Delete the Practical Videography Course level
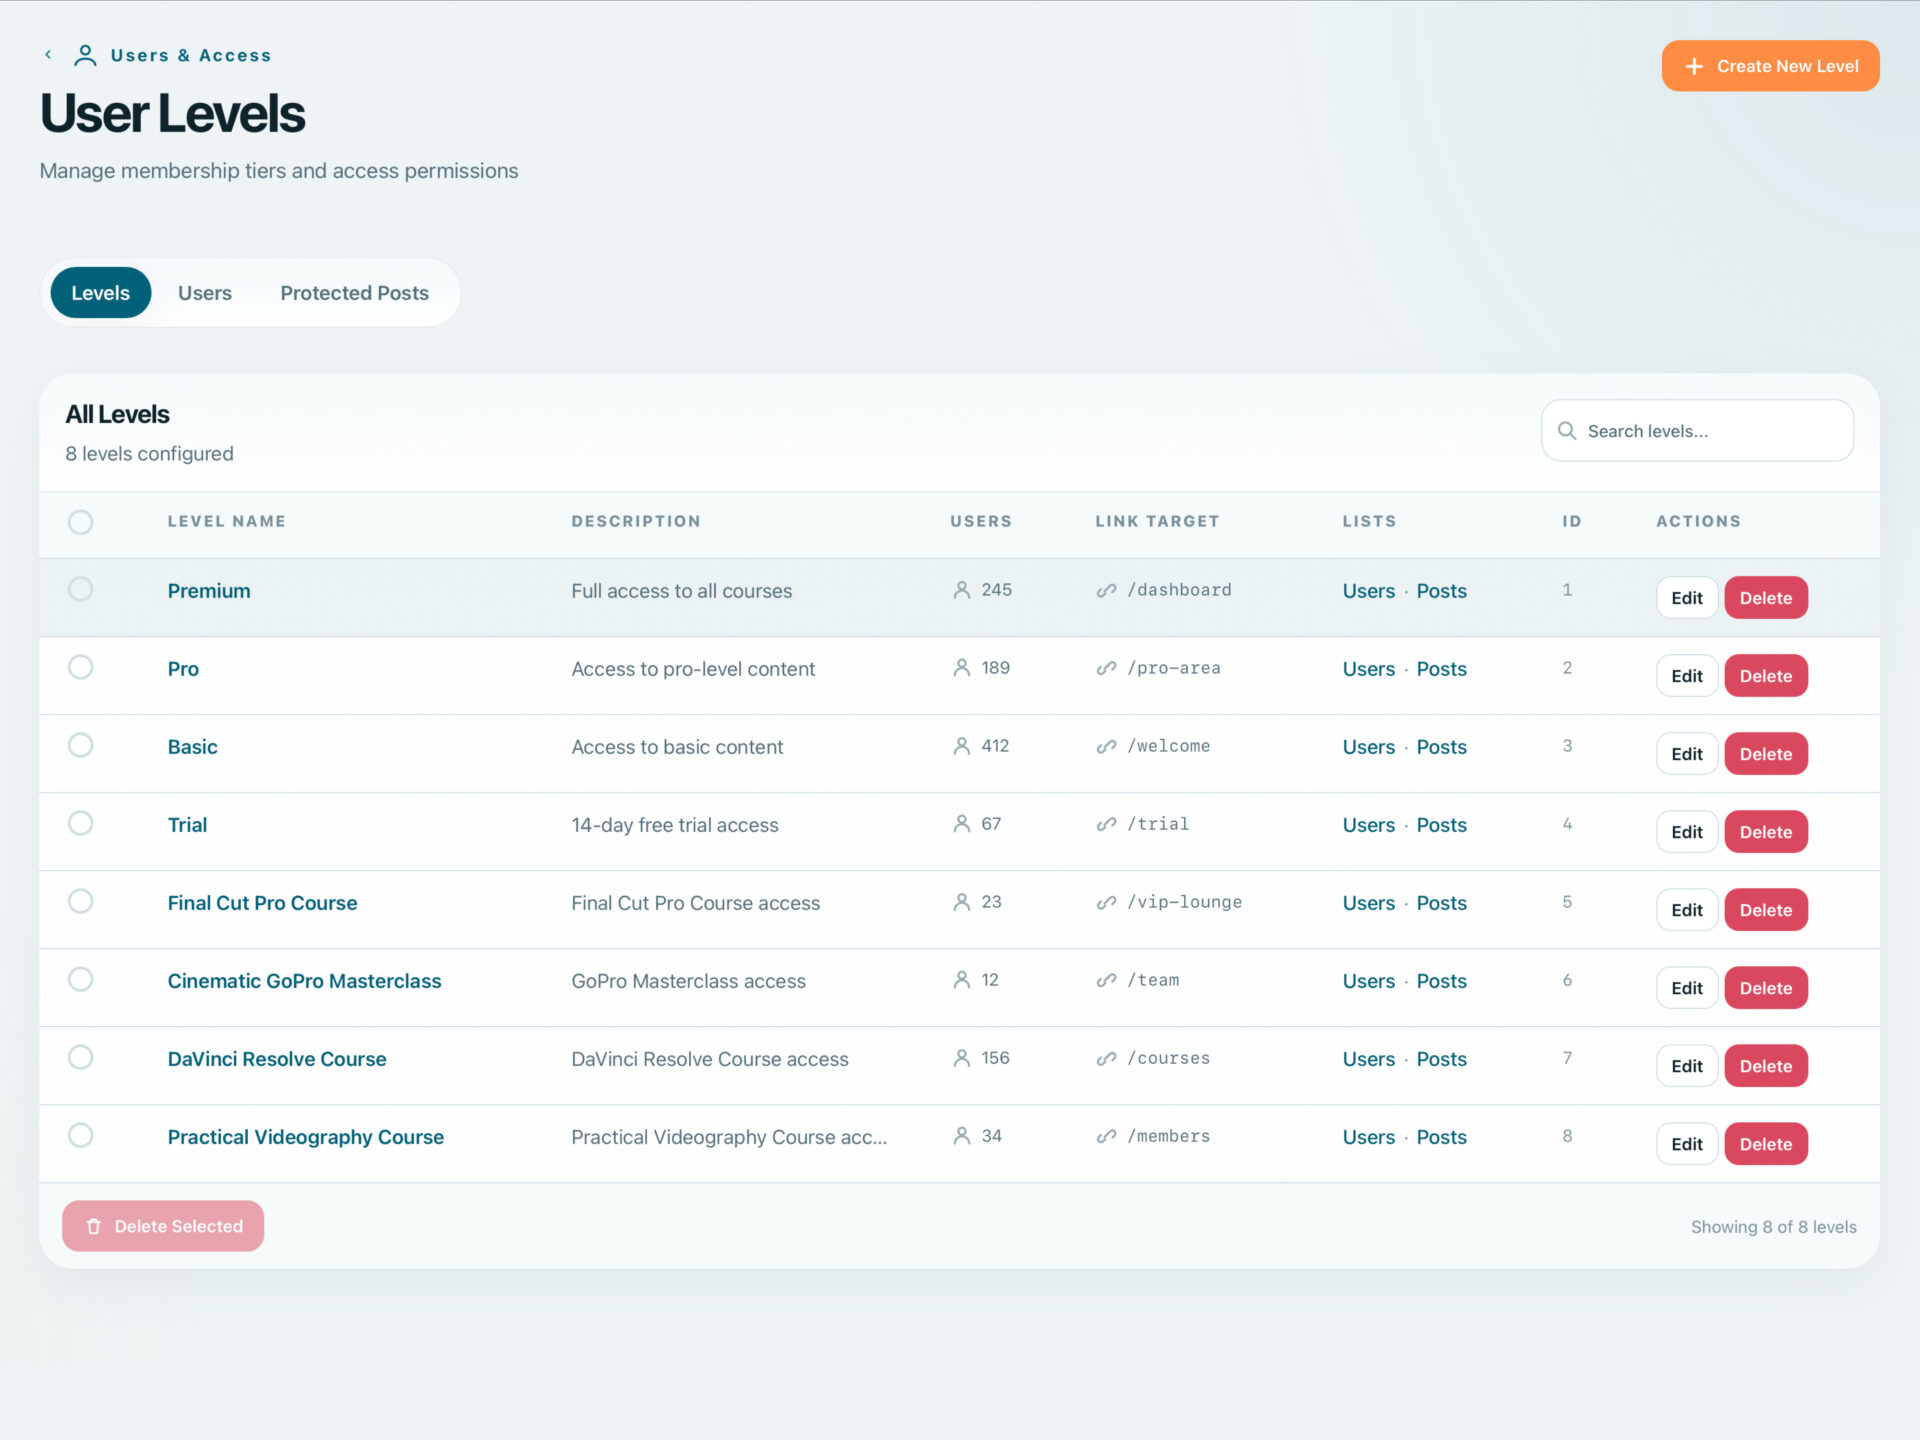 pos(1765,1144)
